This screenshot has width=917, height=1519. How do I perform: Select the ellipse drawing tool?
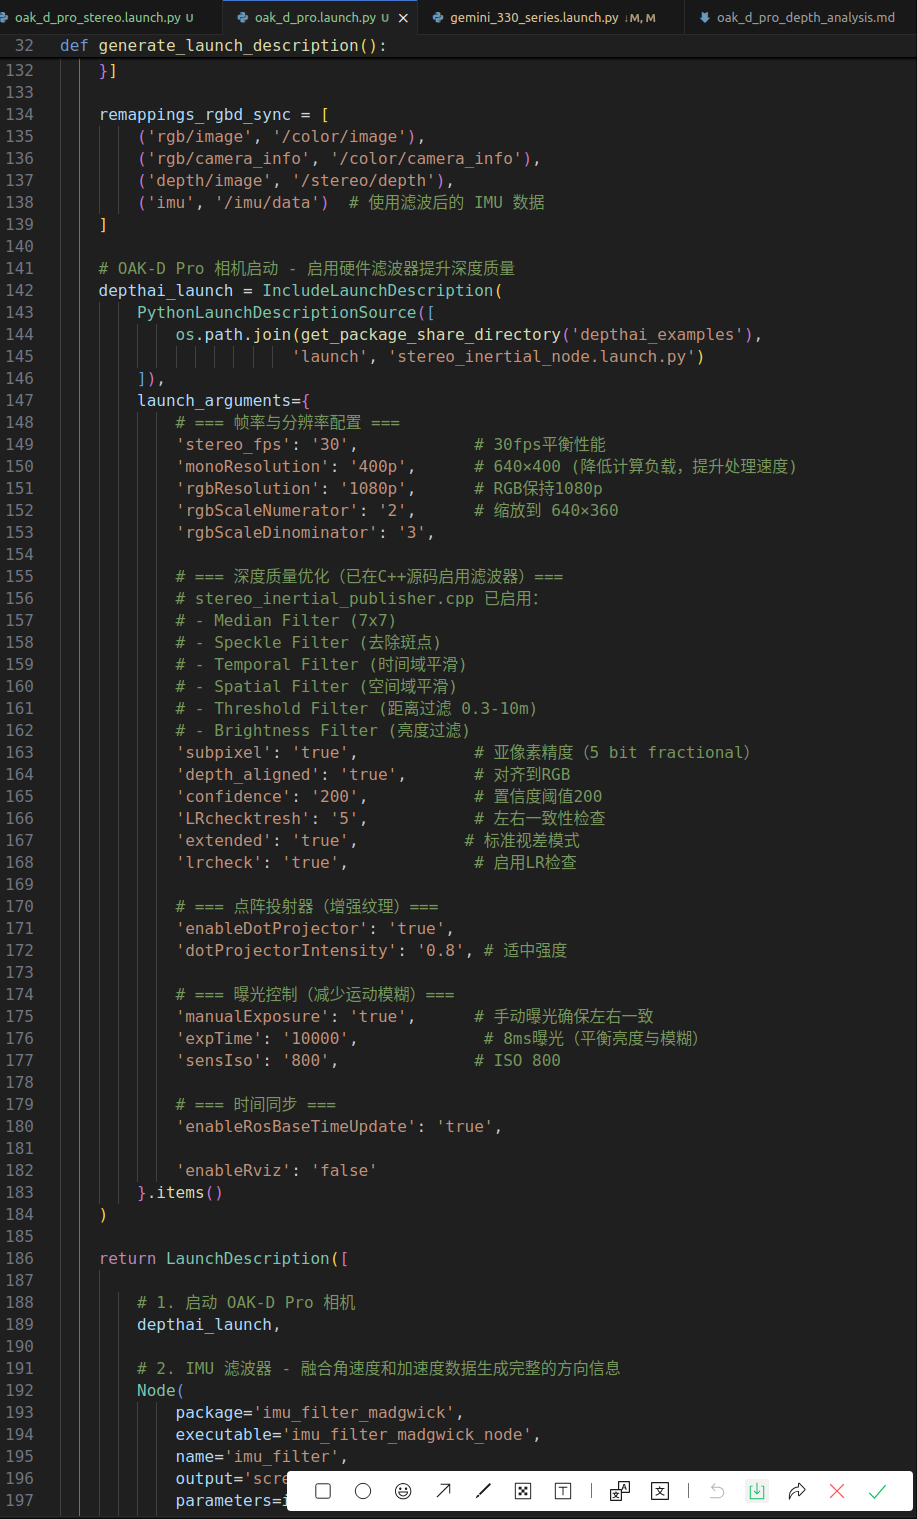pos(363,1491)
